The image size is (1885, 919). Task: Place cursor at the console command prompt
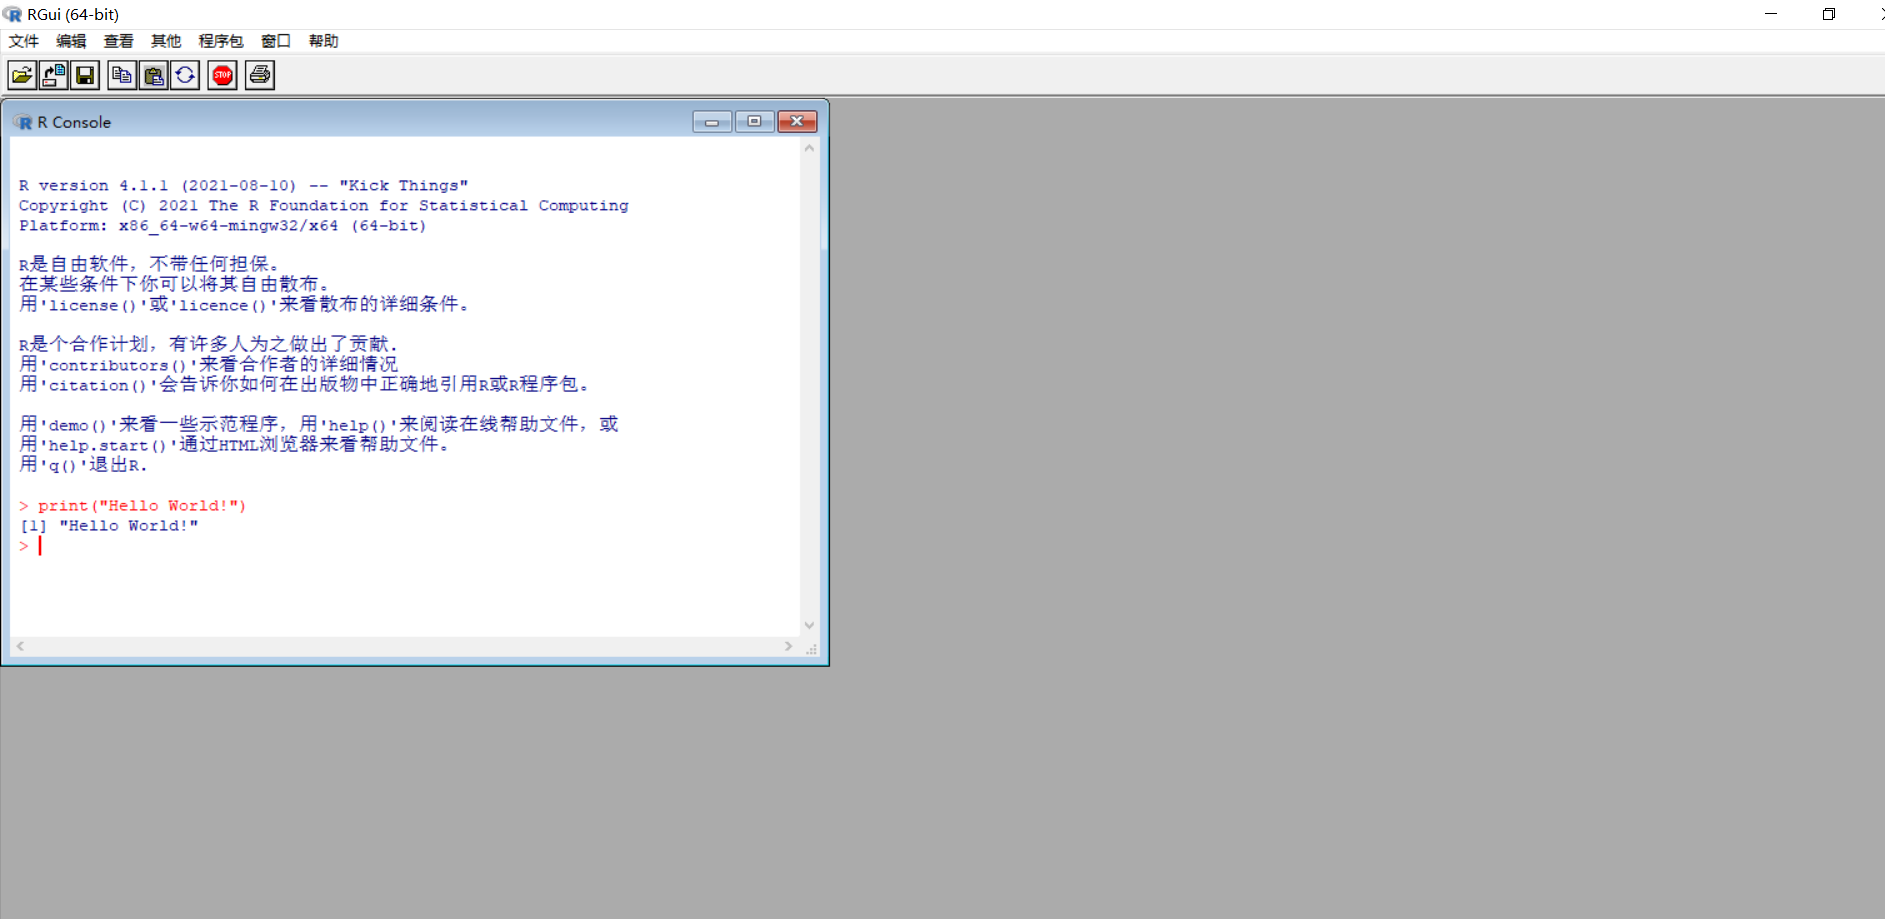click(39, 545)
